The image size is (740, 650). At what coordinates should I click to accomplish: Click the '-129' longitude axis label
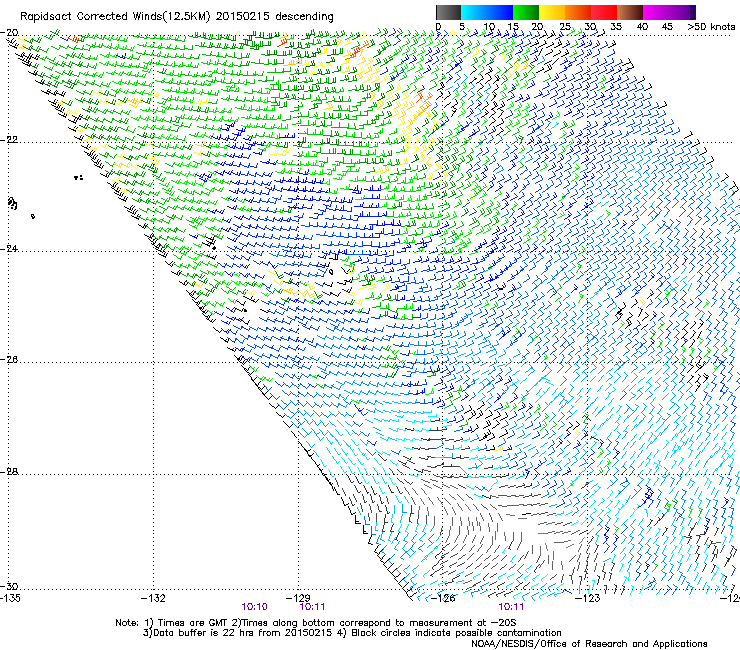[x=298, y=598]
